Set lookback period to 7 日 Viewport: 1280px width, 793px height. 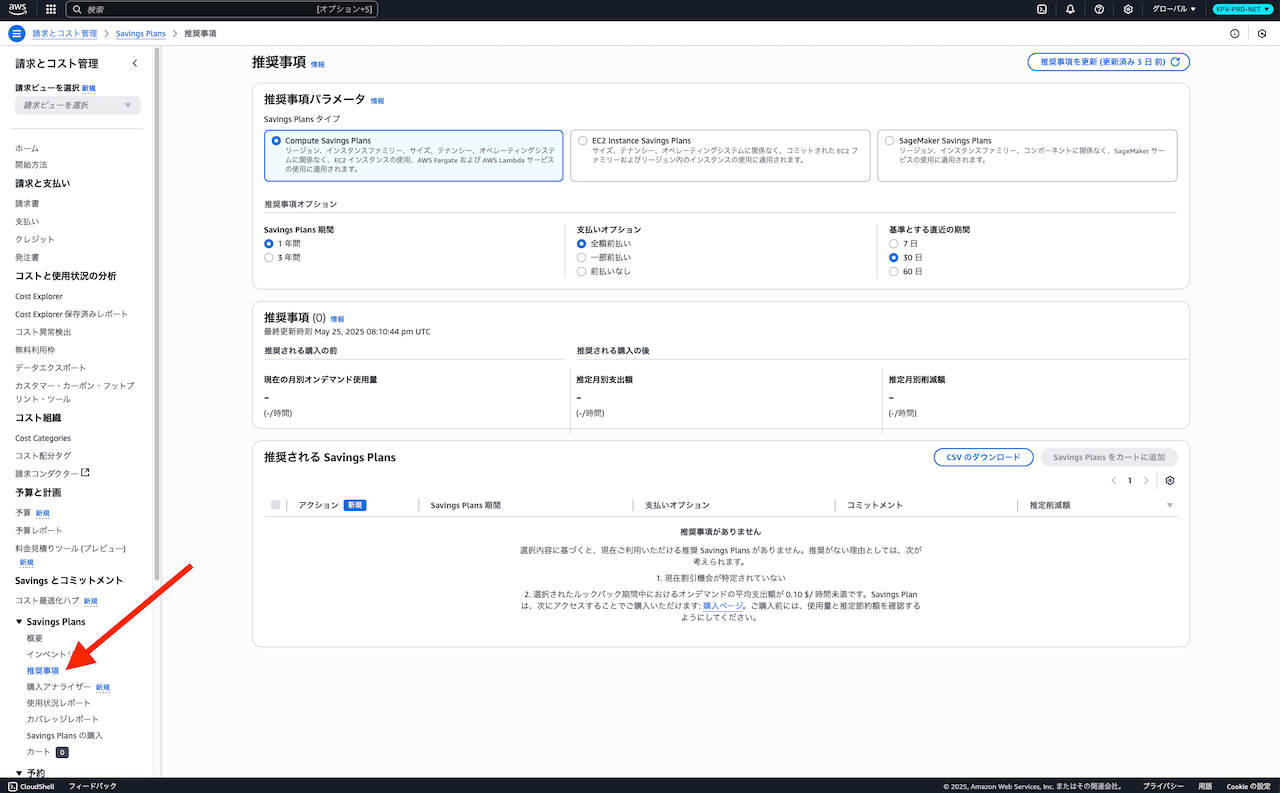[x=894, y=243]
